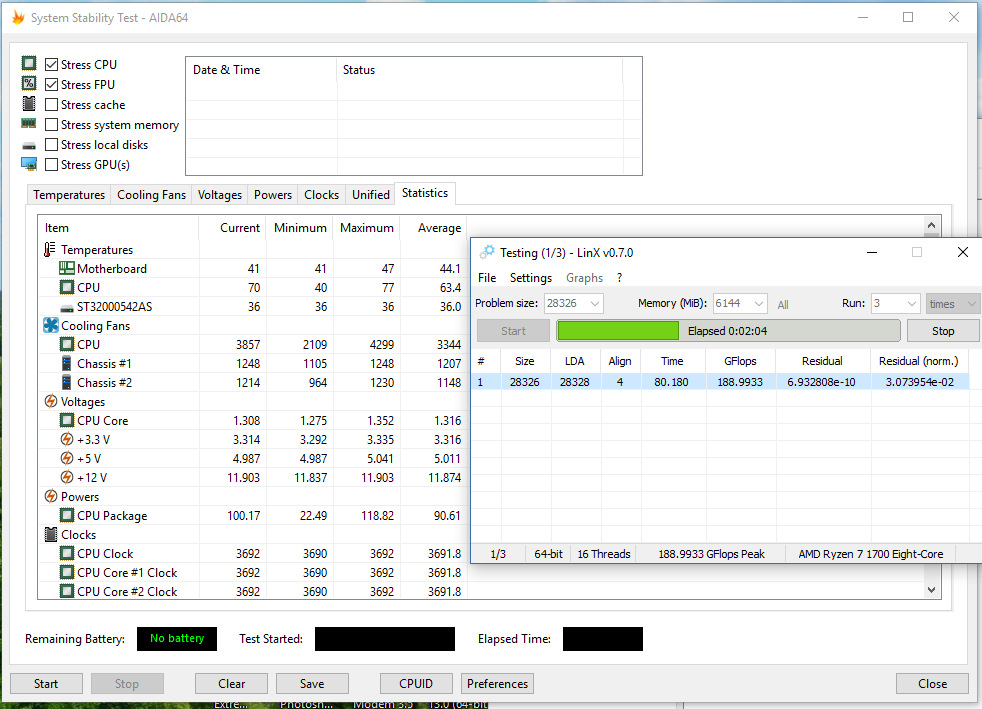Click the GFlops column header in LinX
This screenshot has height=709, width=982.
click(x=740, y=361)
